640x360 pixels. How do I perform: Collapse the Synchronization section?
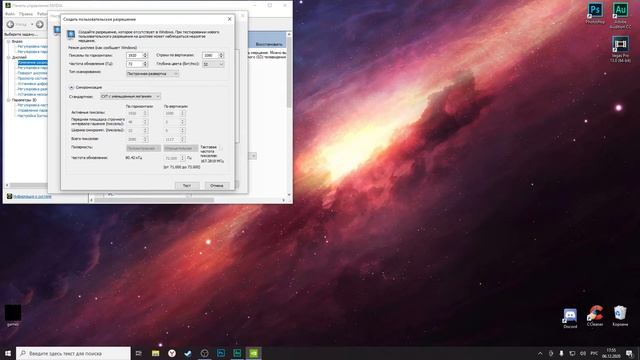71,87
